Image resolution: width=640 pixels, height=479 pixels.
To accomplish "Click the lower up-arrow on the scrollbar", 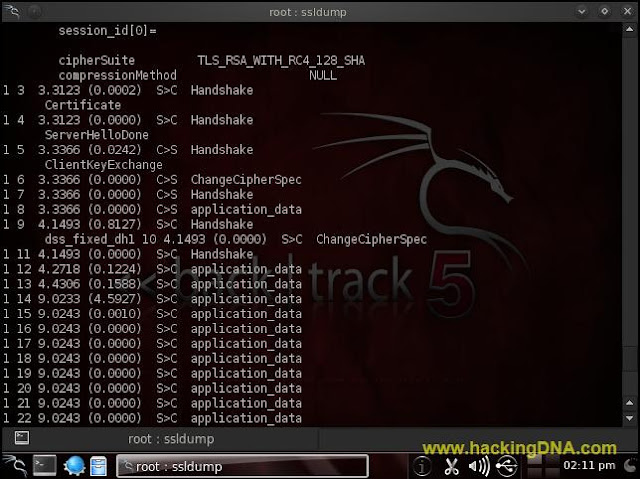I will pos(629,403).
